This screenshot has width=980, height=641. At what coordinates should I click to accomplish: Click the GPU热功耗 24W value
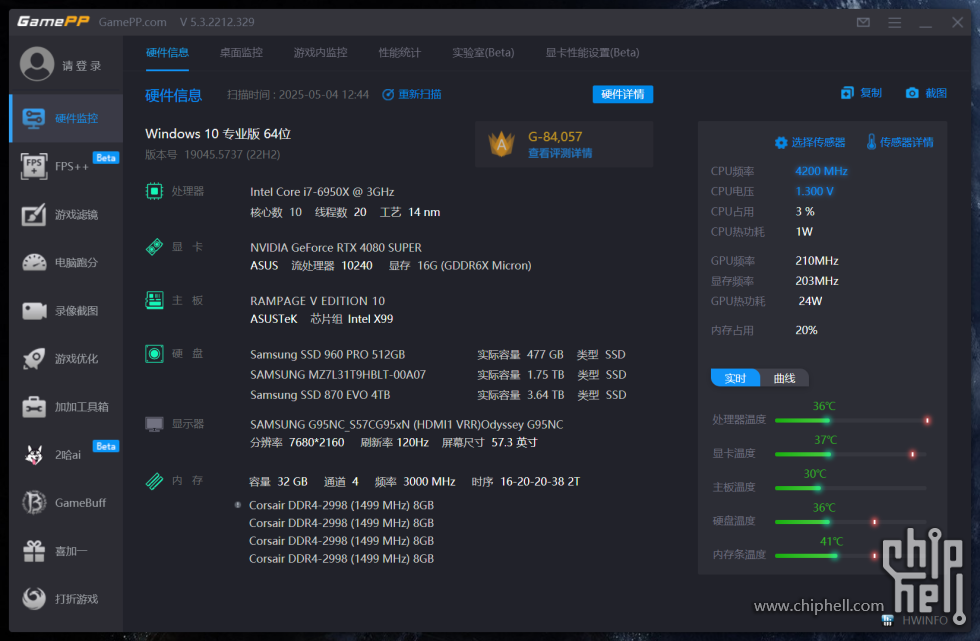(810, 301)
